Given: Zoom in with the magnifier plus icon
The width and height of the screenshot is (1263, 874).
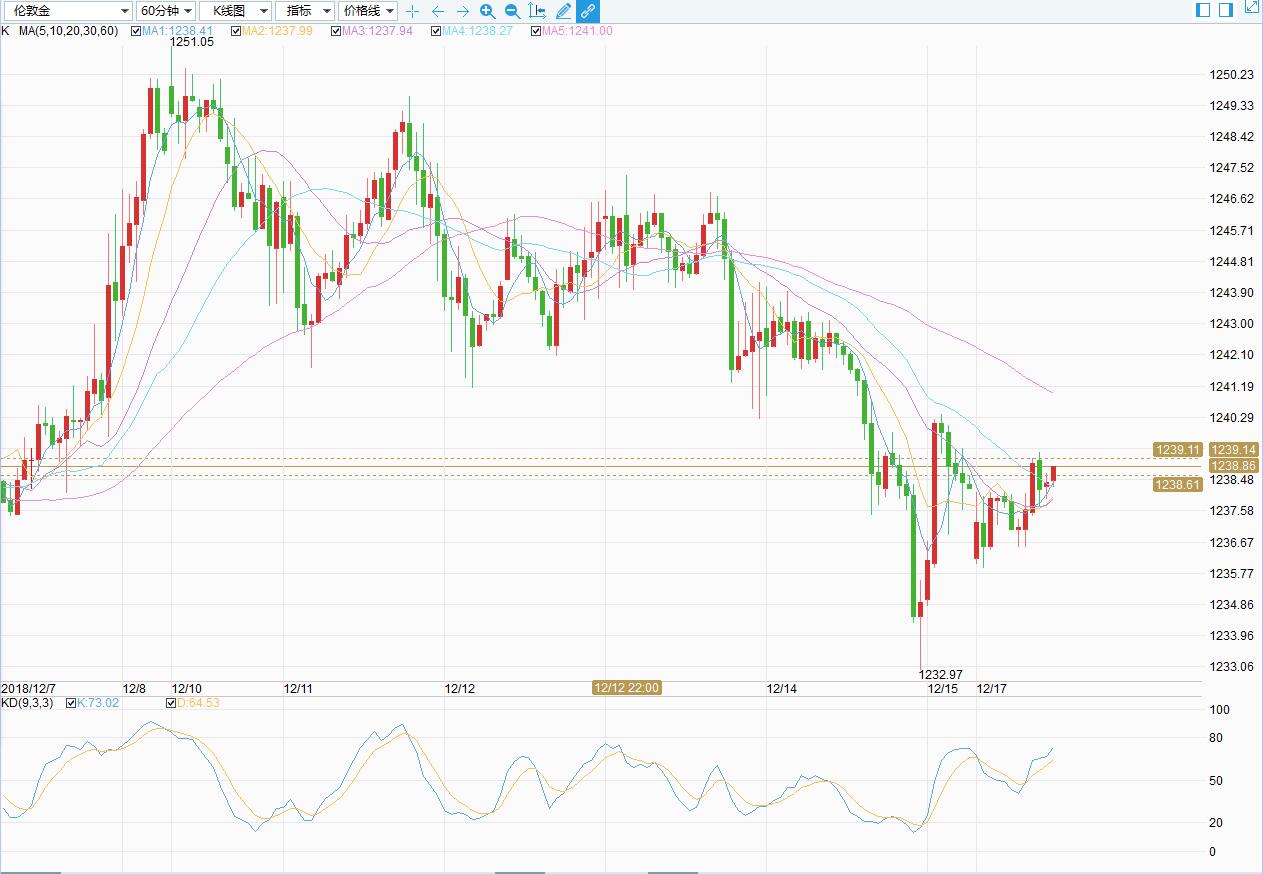Looking at the screenshot, I should (x=487, y=11).
